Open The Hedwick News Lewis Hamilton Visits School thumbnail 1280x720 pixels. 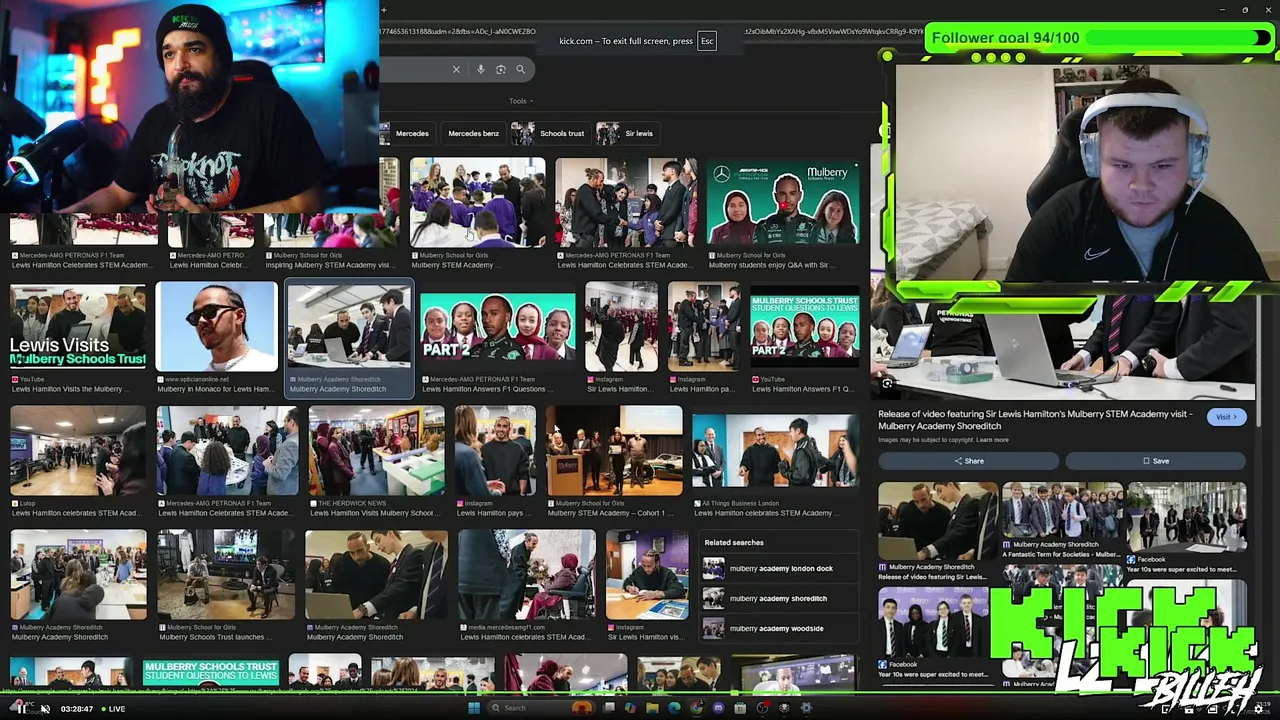pos(376,451)
